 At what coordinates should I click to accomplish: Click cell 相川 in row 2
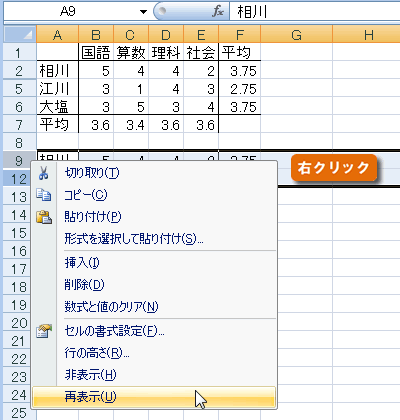57,70
